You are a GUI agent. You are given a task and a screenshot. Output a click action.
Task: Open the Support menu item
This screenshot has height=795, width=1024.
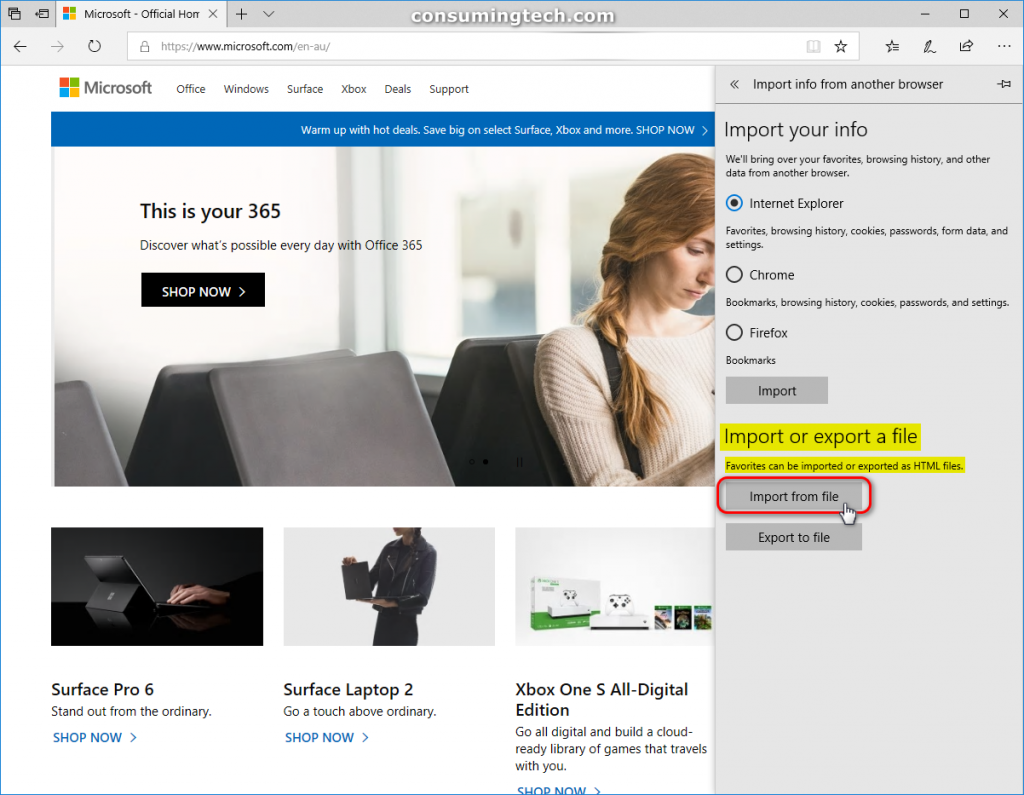click(x=449, y=89)
